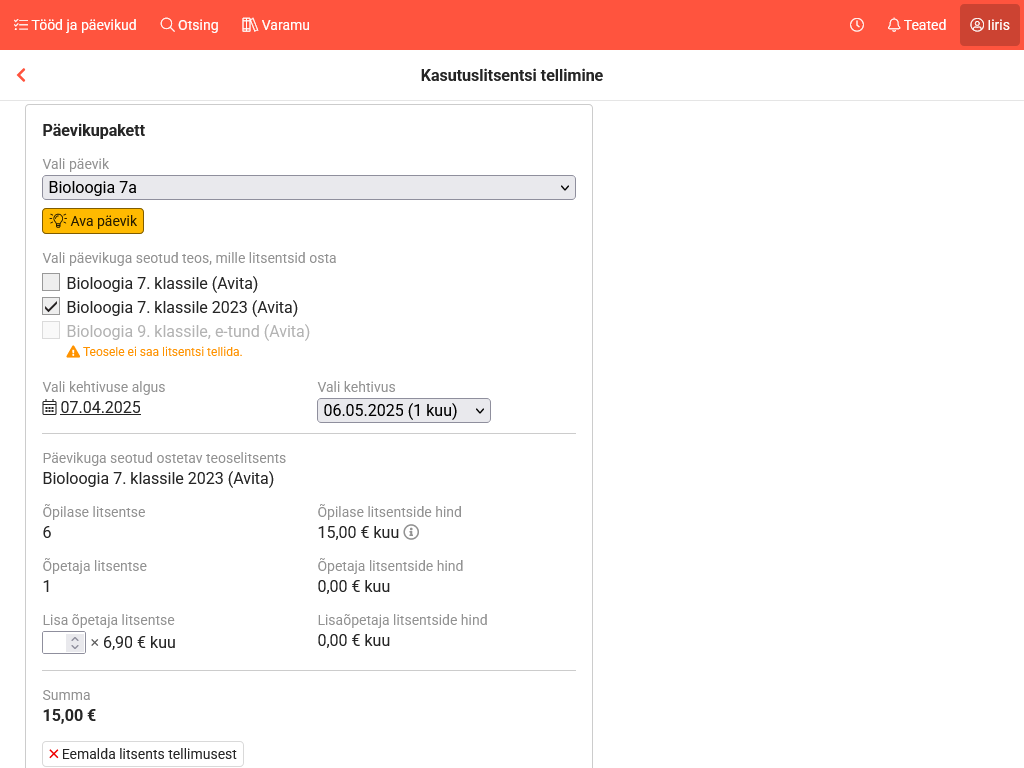Viewport: 1024px width, 768px height.
Task: Click the info icon next to student price
Action: click(x=411, y=532)
